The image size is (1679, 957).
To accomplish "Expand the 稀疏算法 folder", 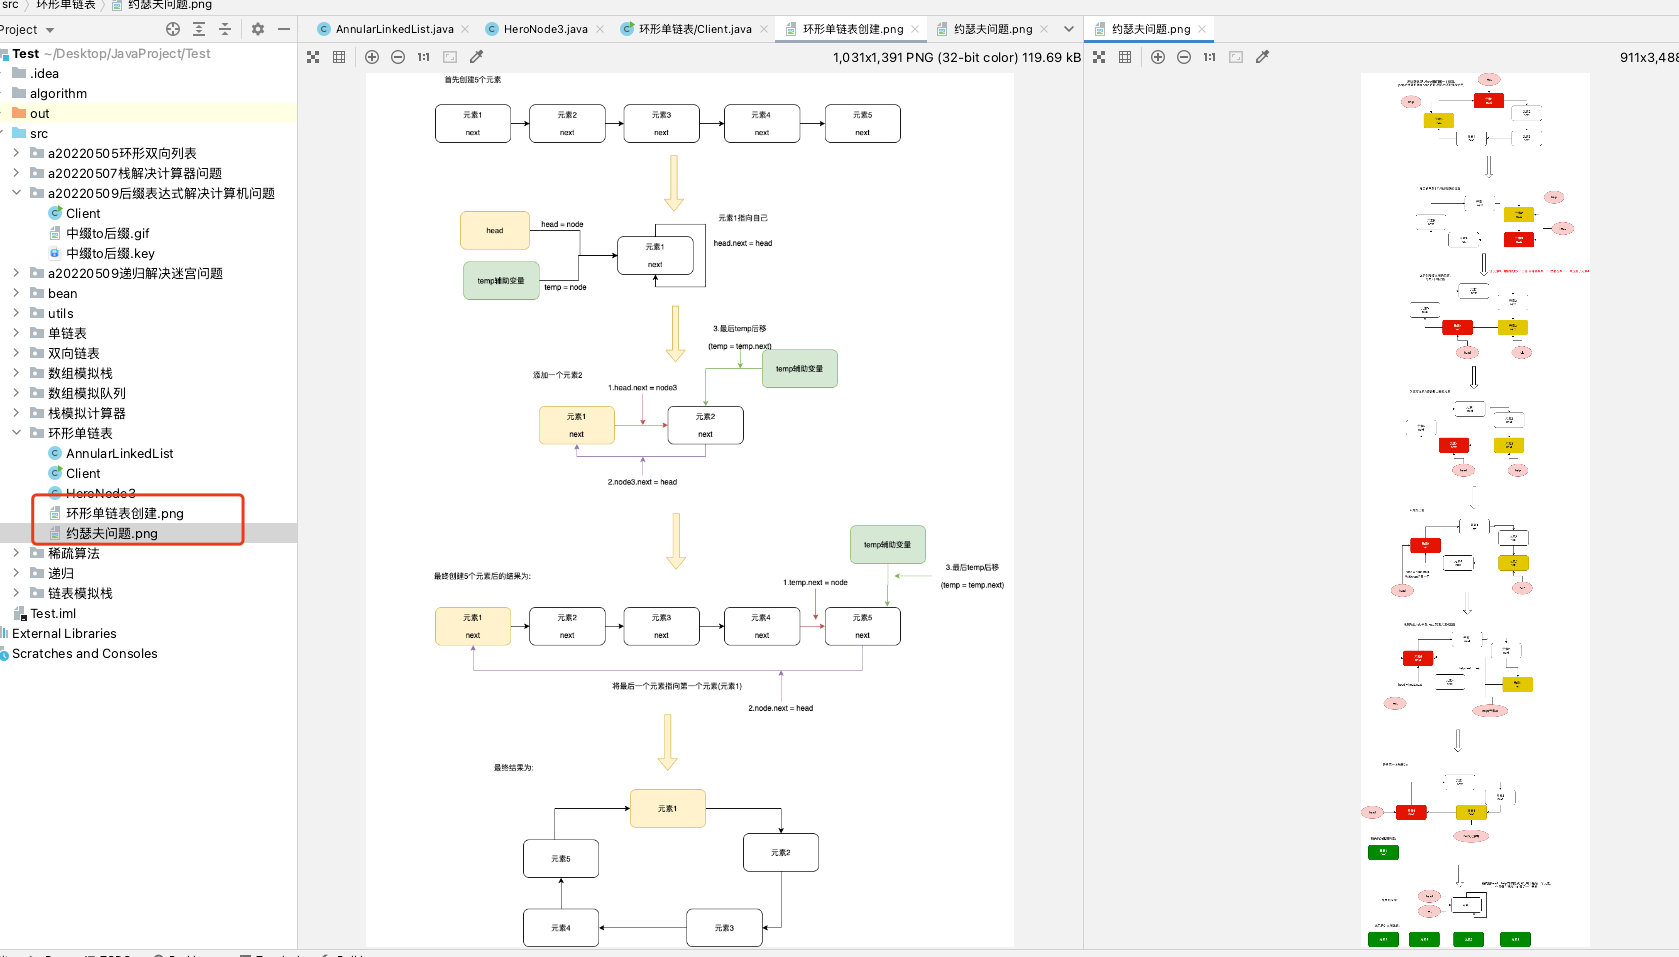I will pyautogui.click(x=16, y=553).
